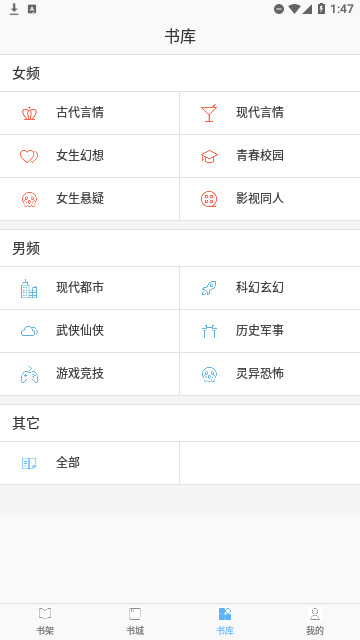Tap the rocket icon for 科幻玄幻
This screenshot has width=360, height=640.
pyautogui.click(x=209, y=289)
